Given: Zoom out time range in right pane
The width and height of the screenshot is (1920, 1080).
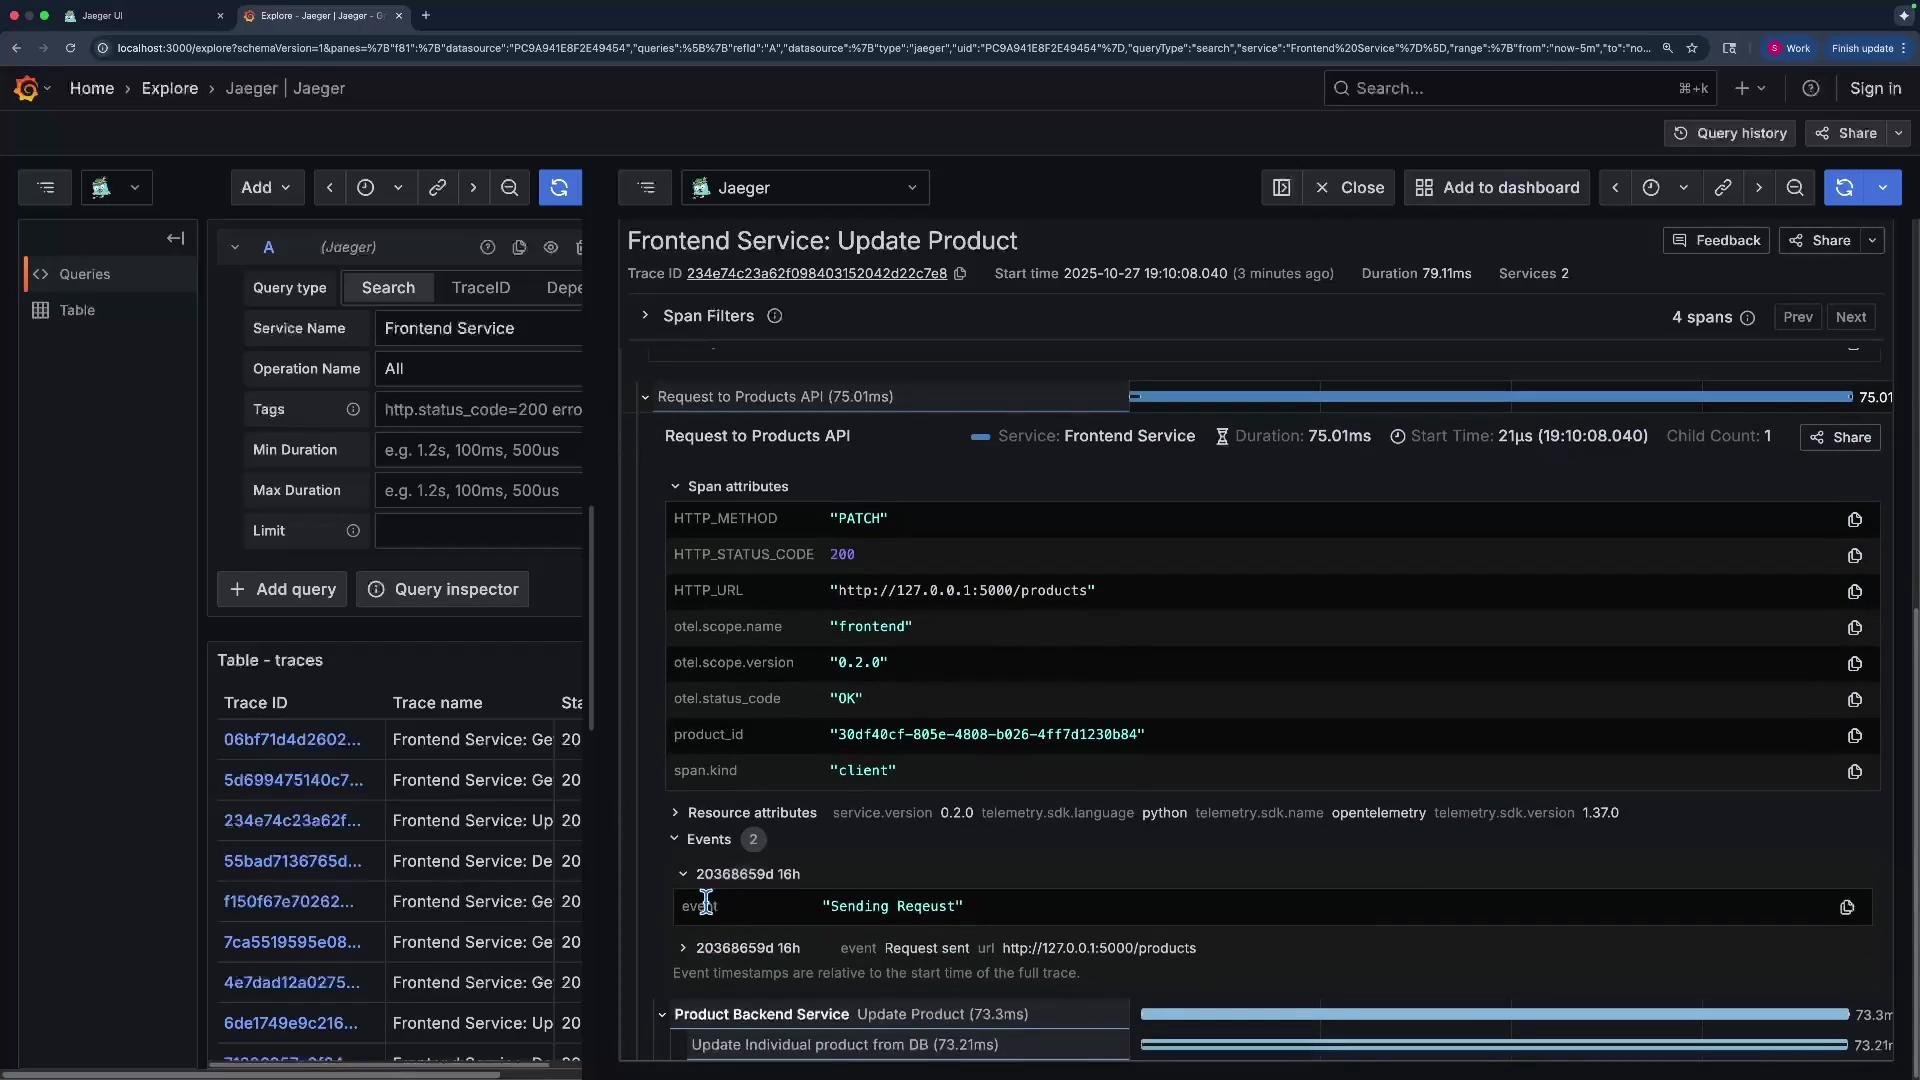Looking at the screenshot, I should pos(1795,188).
